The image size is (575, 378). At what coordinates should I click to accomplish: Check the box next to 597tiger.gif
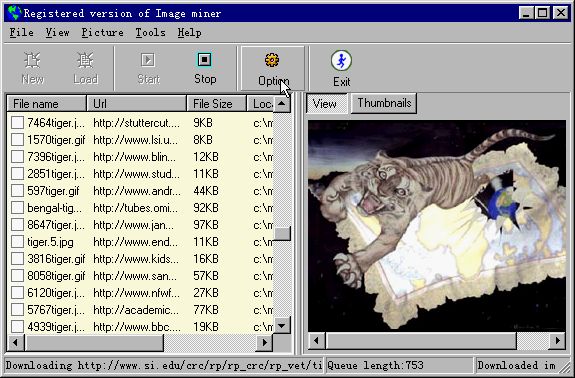point(17,191)
